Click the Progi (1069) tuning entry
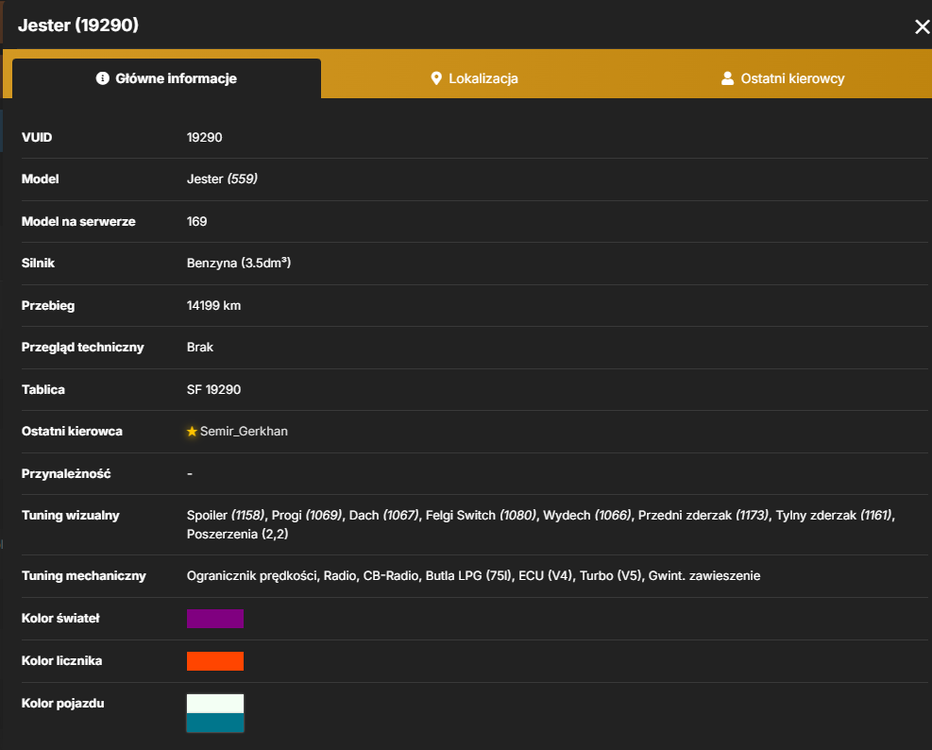 click(307, 515)
